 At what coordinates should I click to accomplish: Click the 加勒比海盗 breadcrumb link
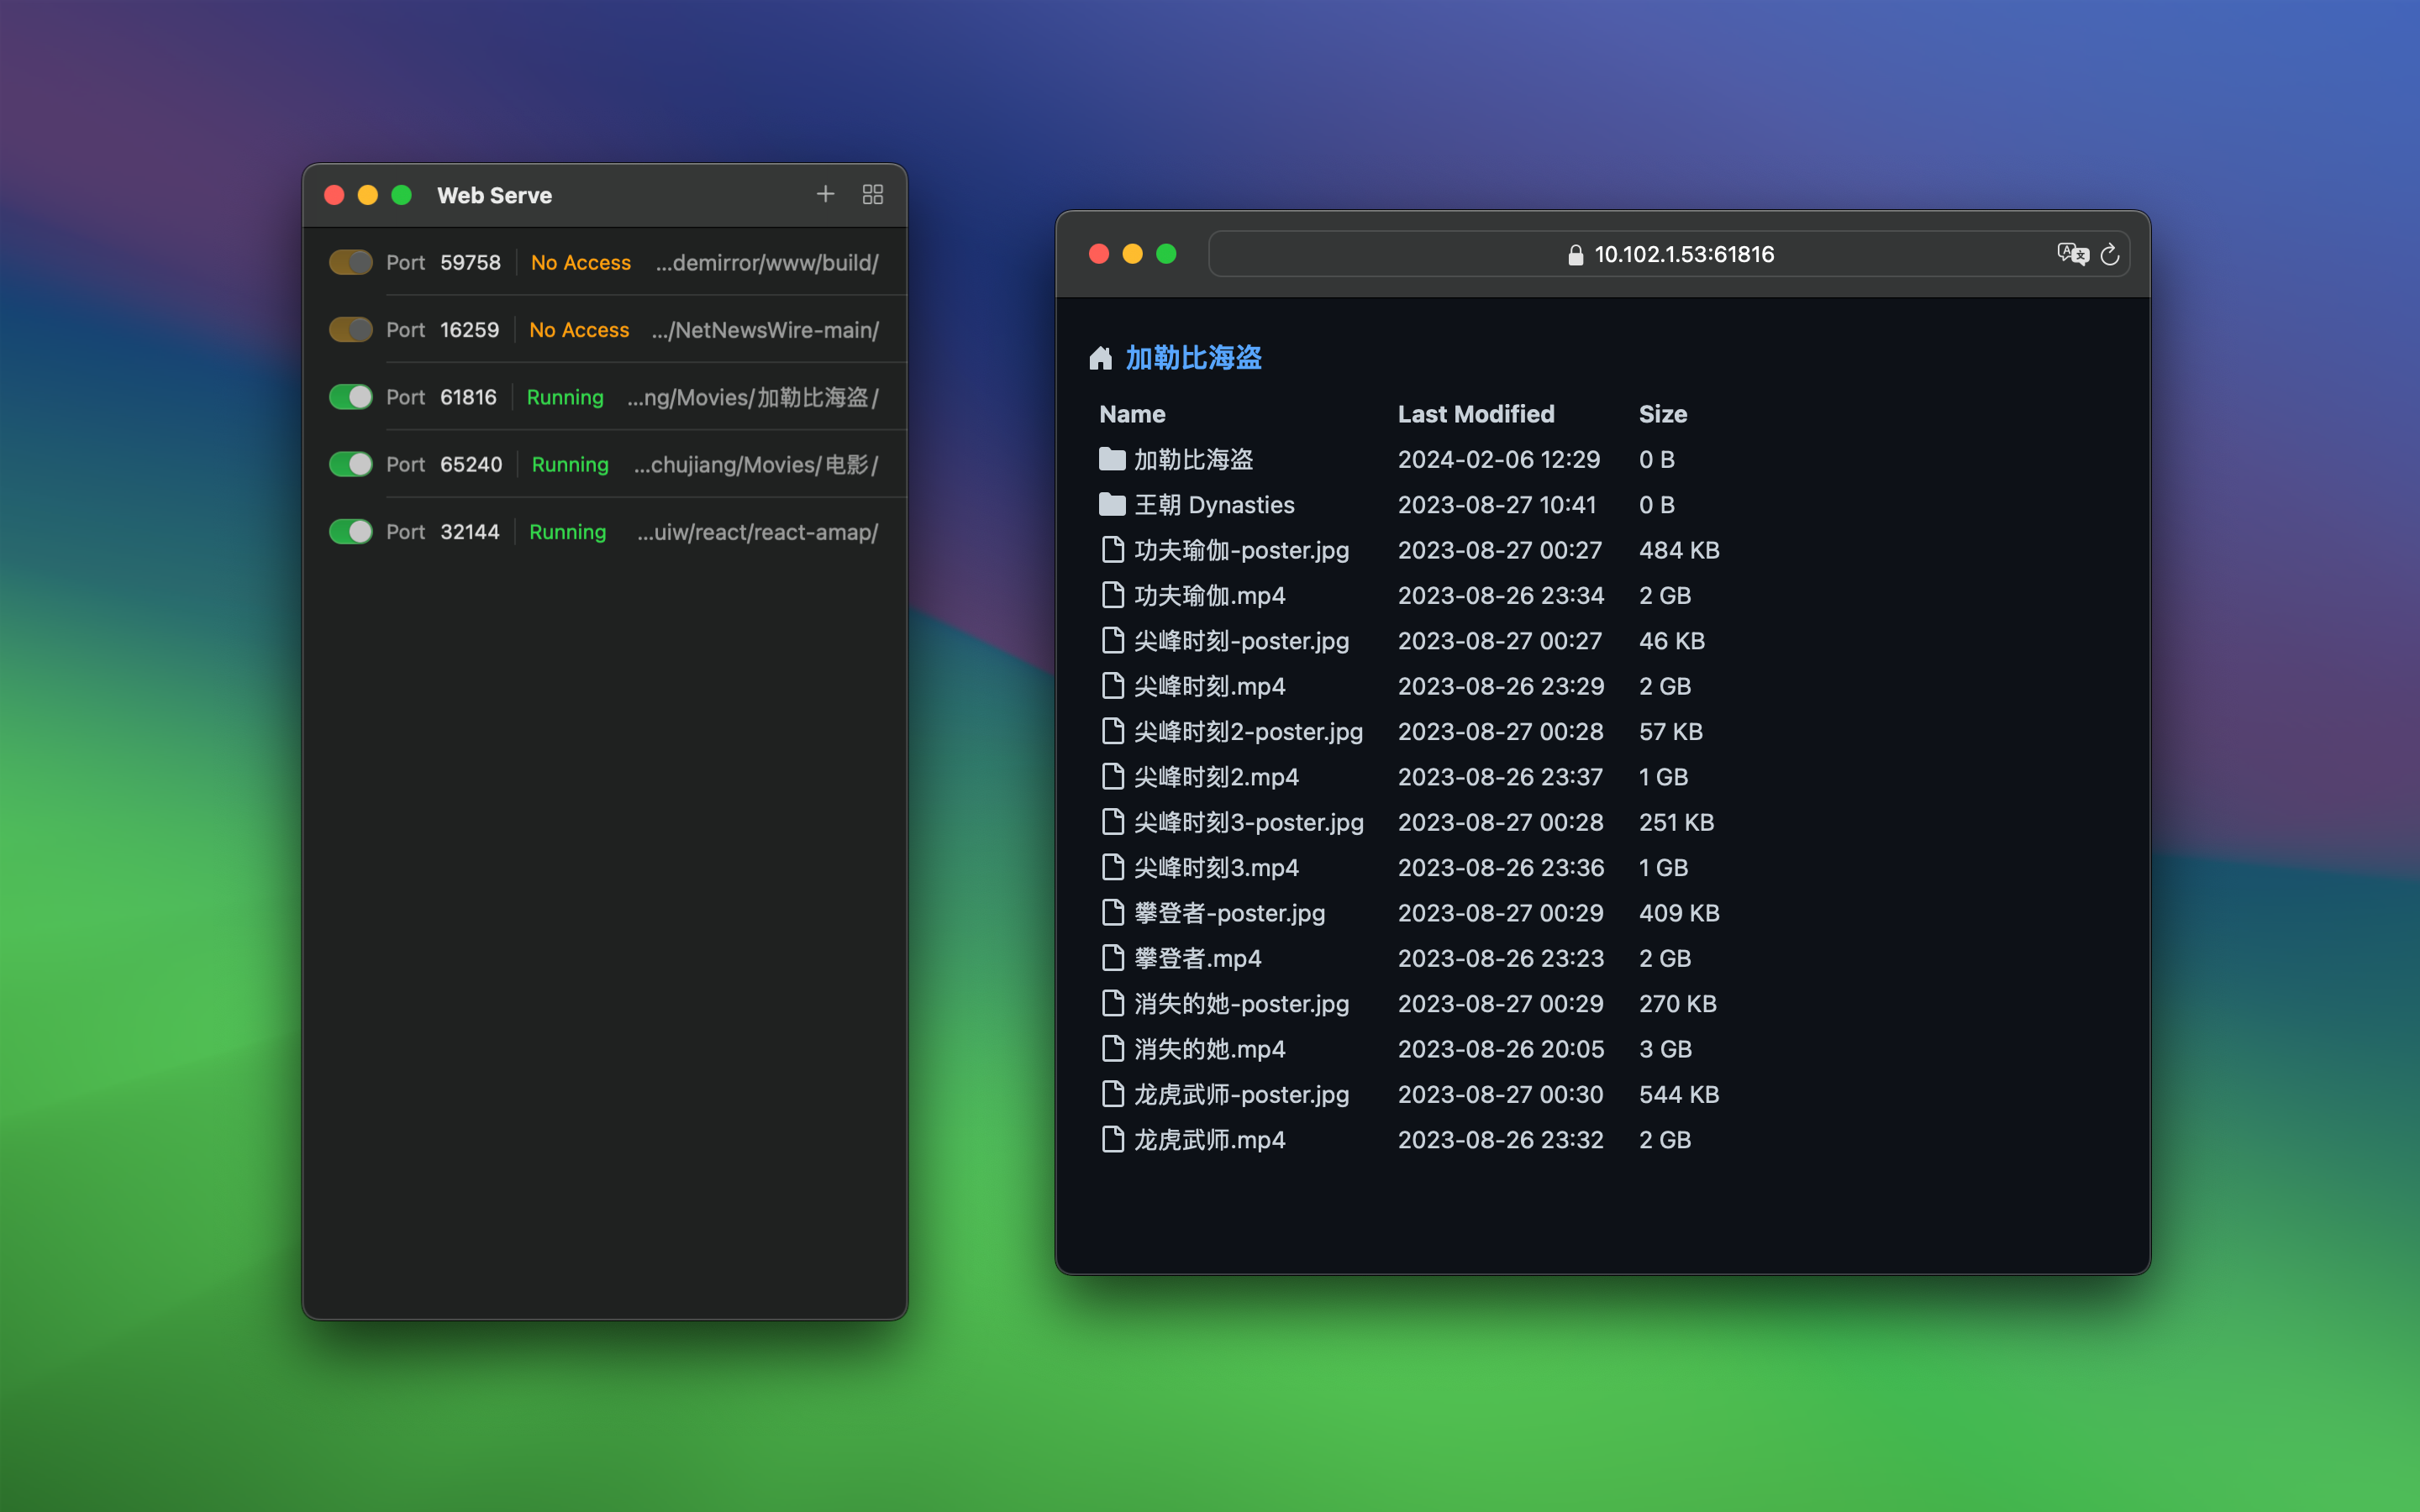[x=1193, y=358]
